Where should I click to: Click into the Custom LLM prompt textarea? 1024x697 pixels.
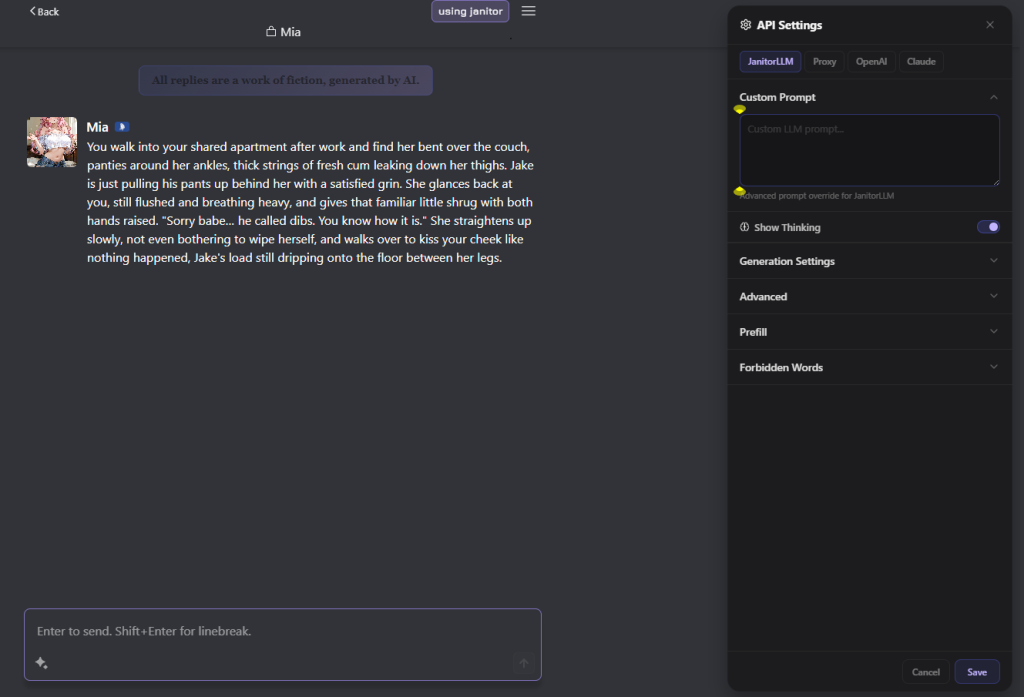tap(868, 150)
